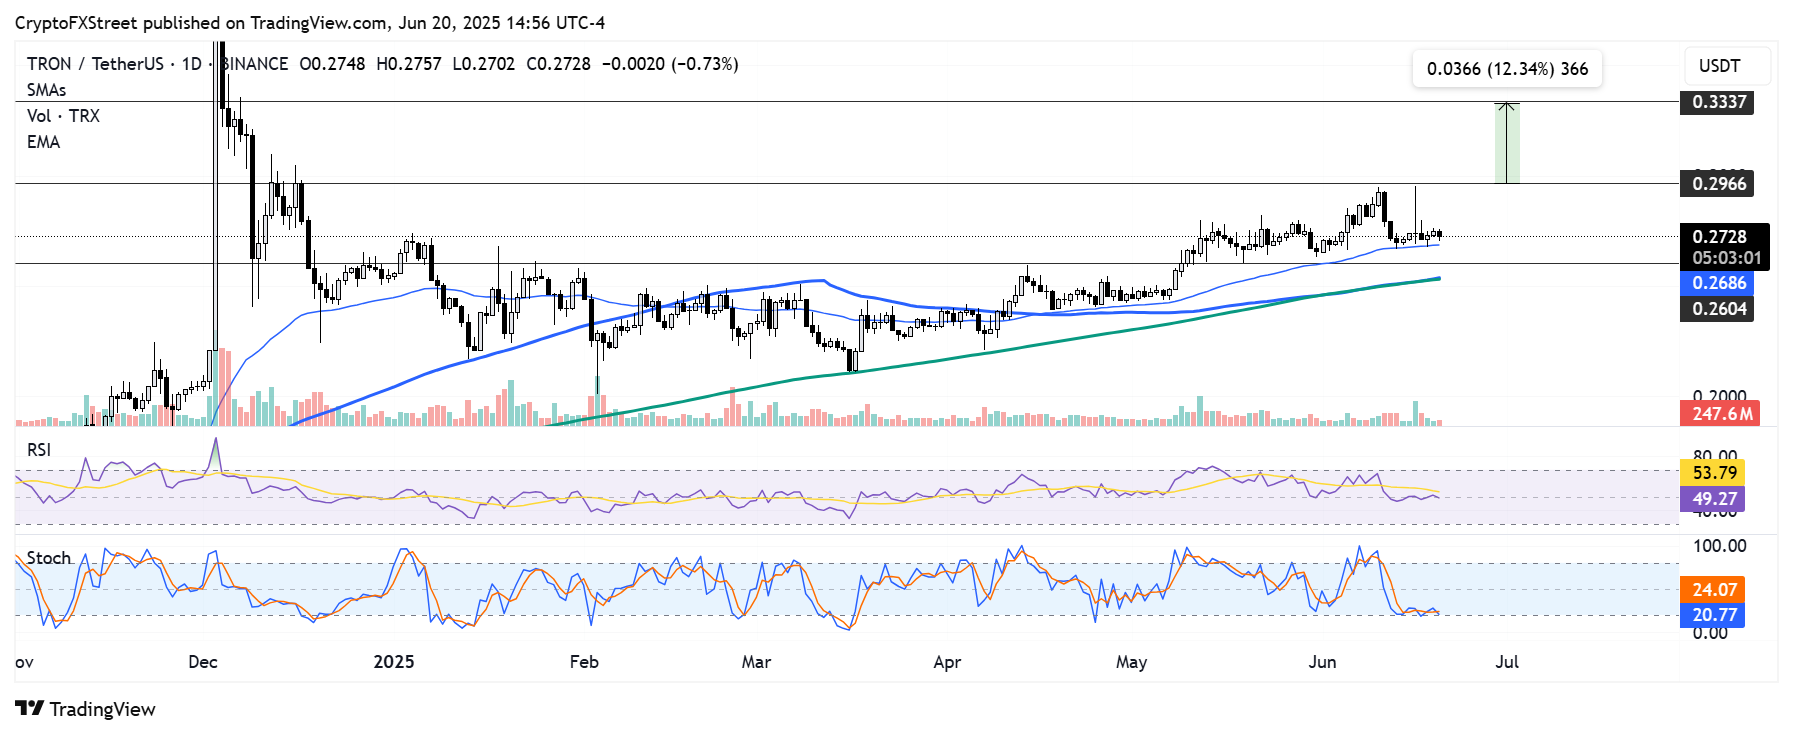This screenshot has height=735, width=1793.
Task: Click the TradingView logo icon
Action: pos(30,709)
